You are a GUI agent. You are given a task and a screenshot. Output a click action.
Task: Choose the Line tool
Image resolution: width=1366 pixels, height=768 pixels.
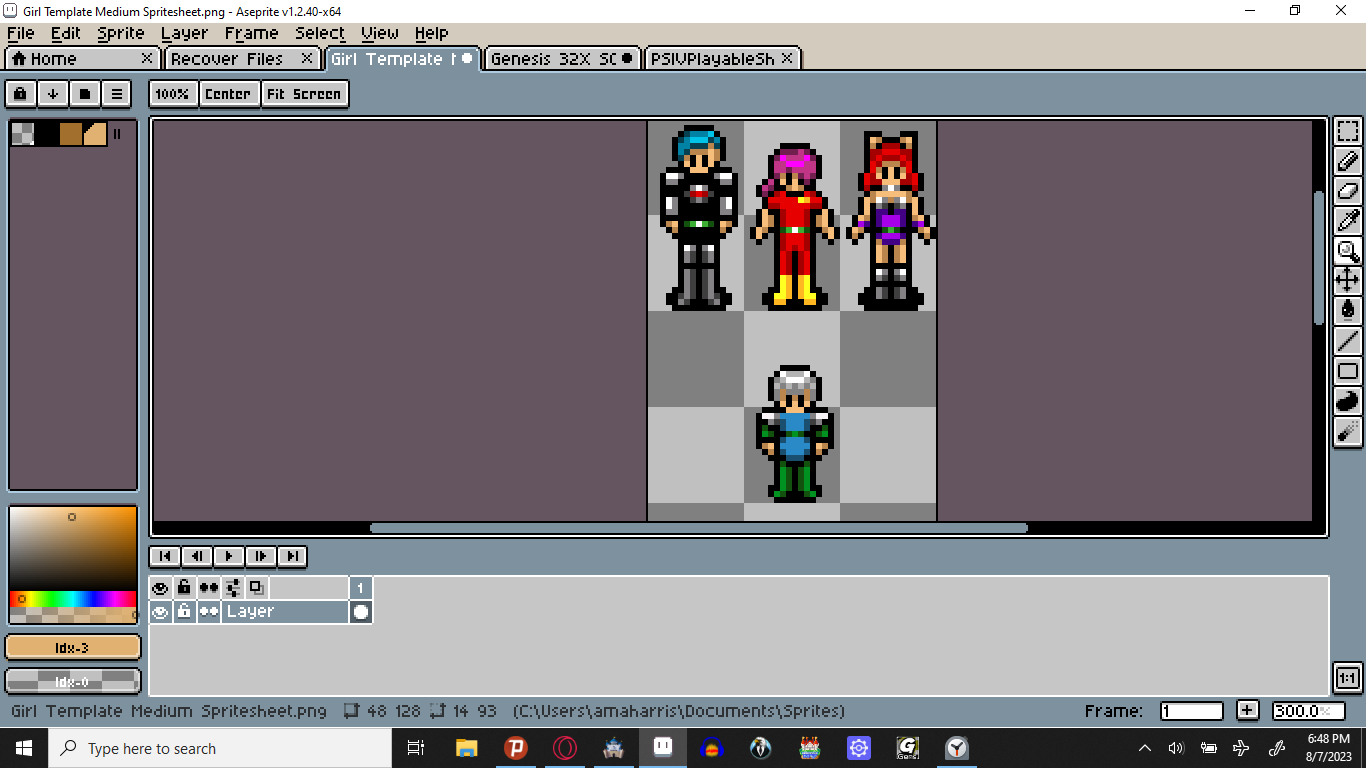(1347, 340)
